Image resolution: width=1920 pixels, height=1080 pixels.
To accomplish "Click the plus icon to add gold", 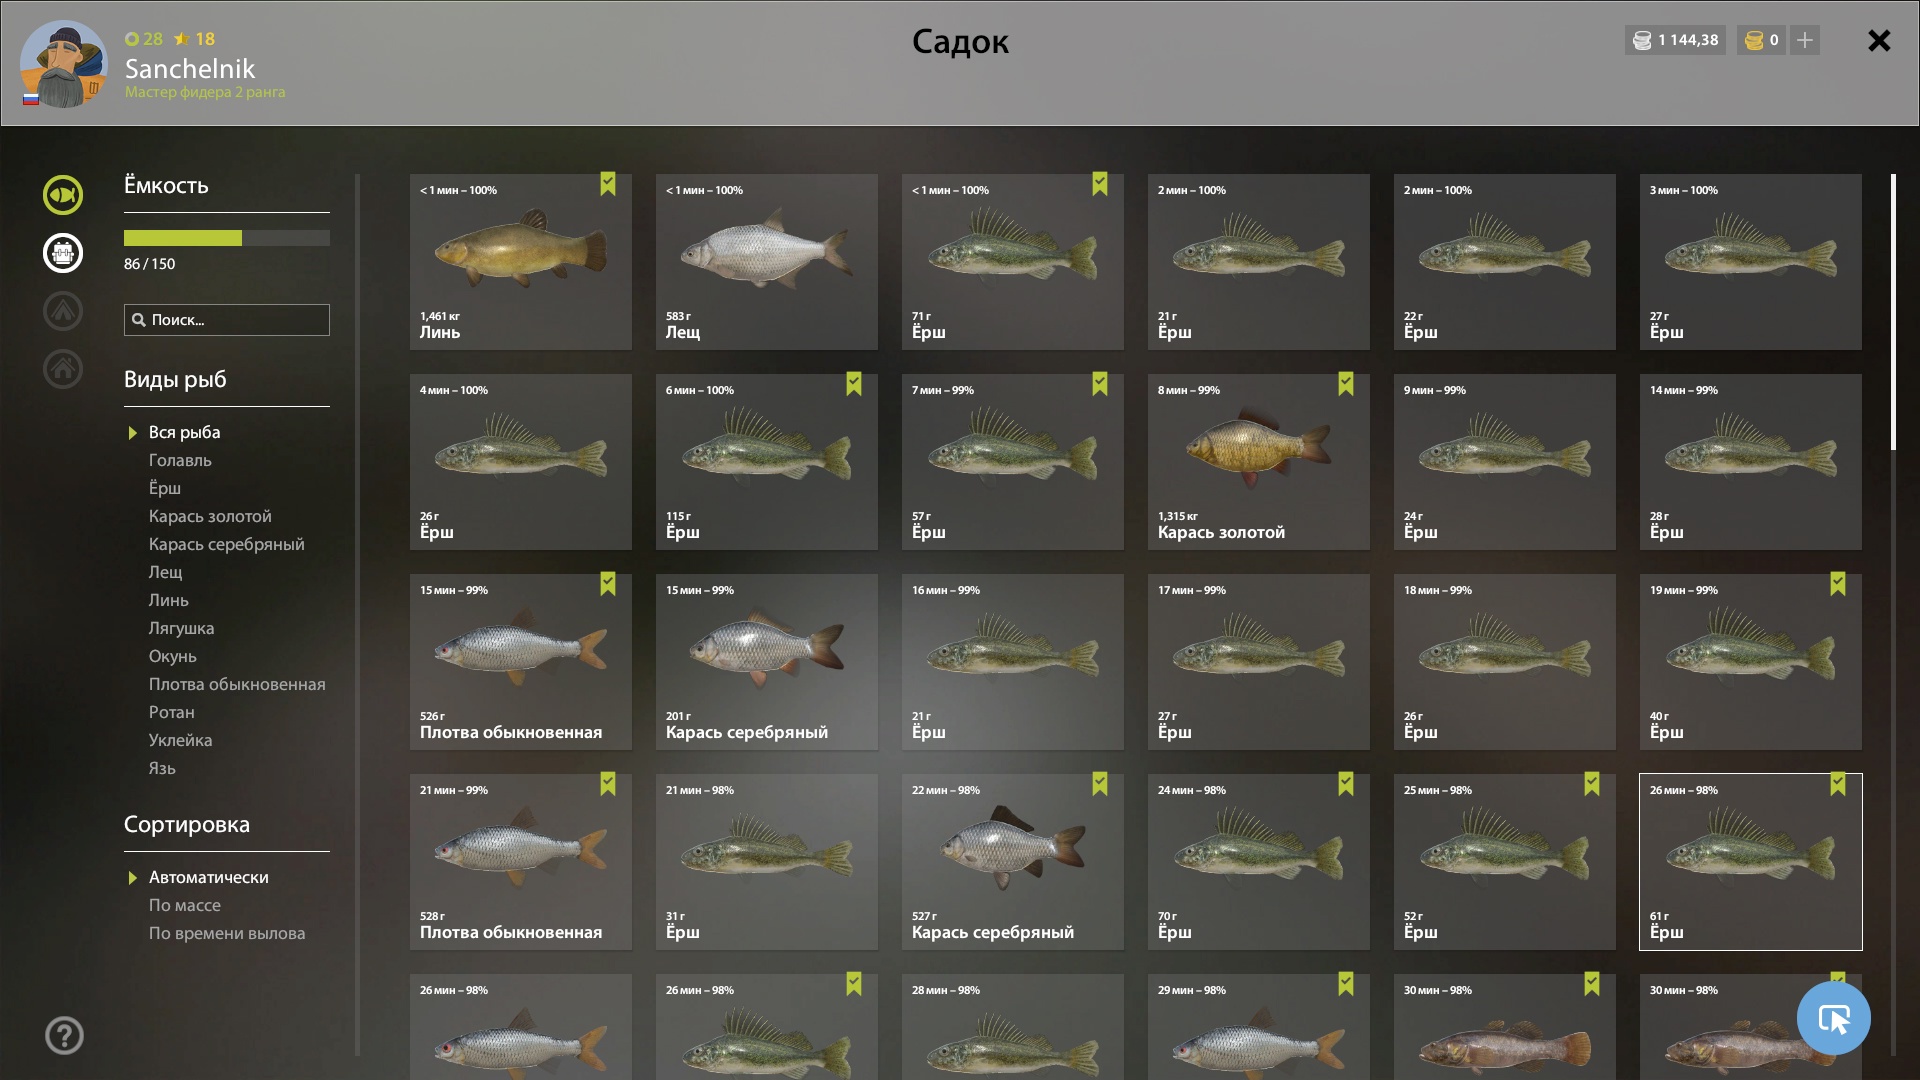I will point(1805,40).
